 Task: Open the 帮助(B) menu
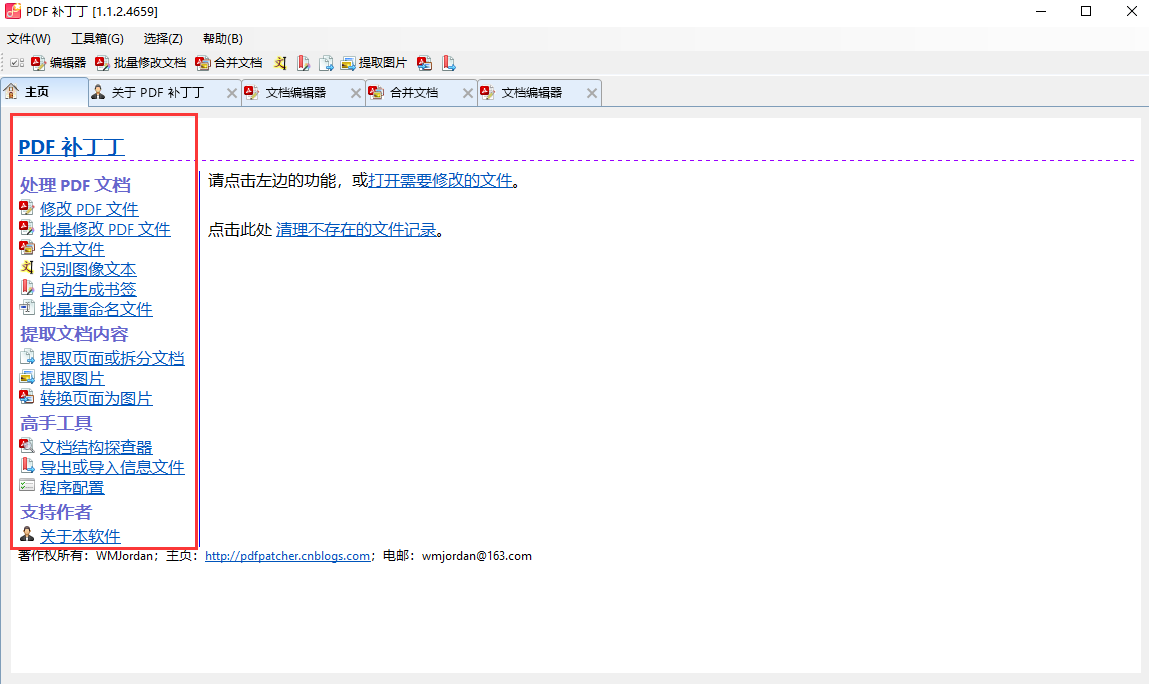(x=223, y=39)
